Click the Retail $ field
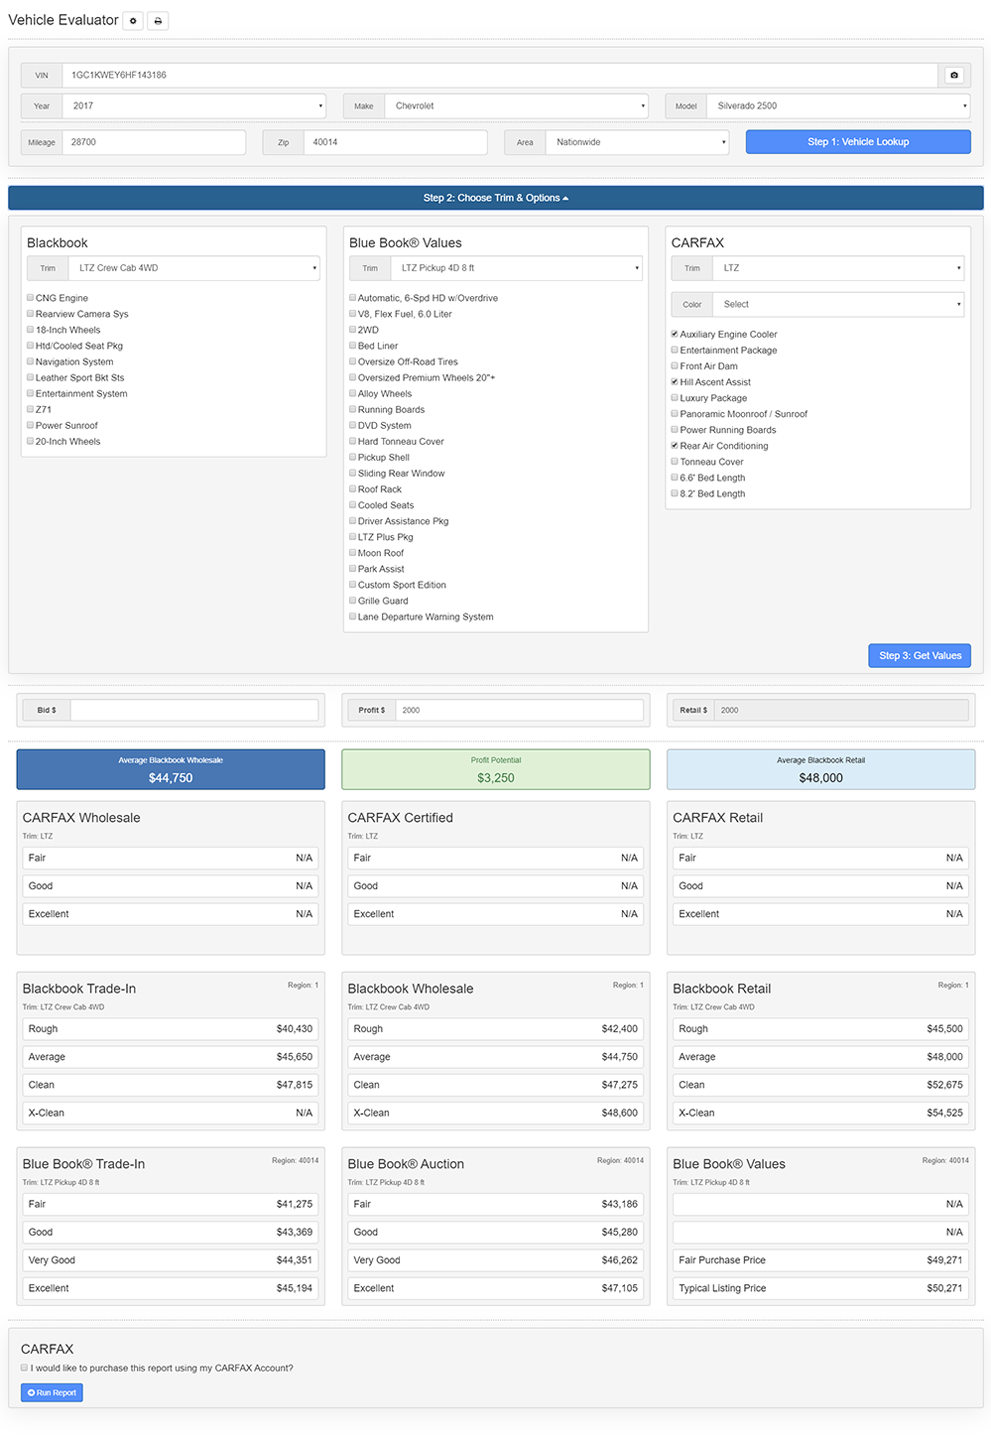This screenshot has width=991, height=1438. click(841, 710)
